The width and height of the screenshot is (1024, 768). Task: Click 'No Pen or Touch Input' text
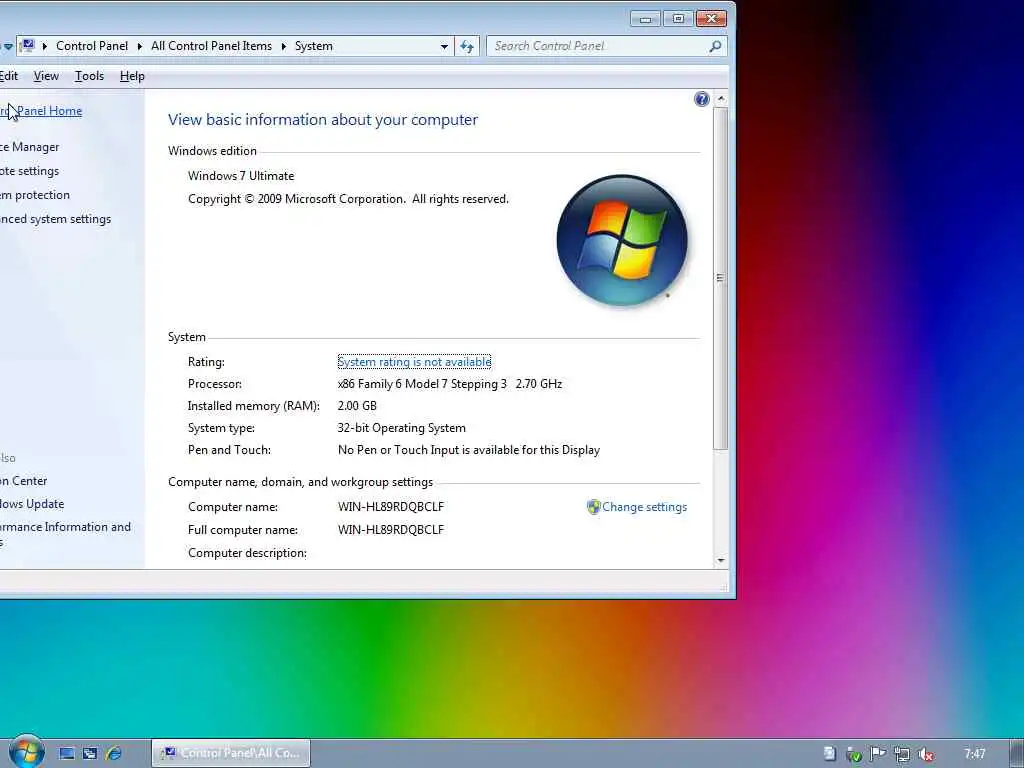[468, 450]
